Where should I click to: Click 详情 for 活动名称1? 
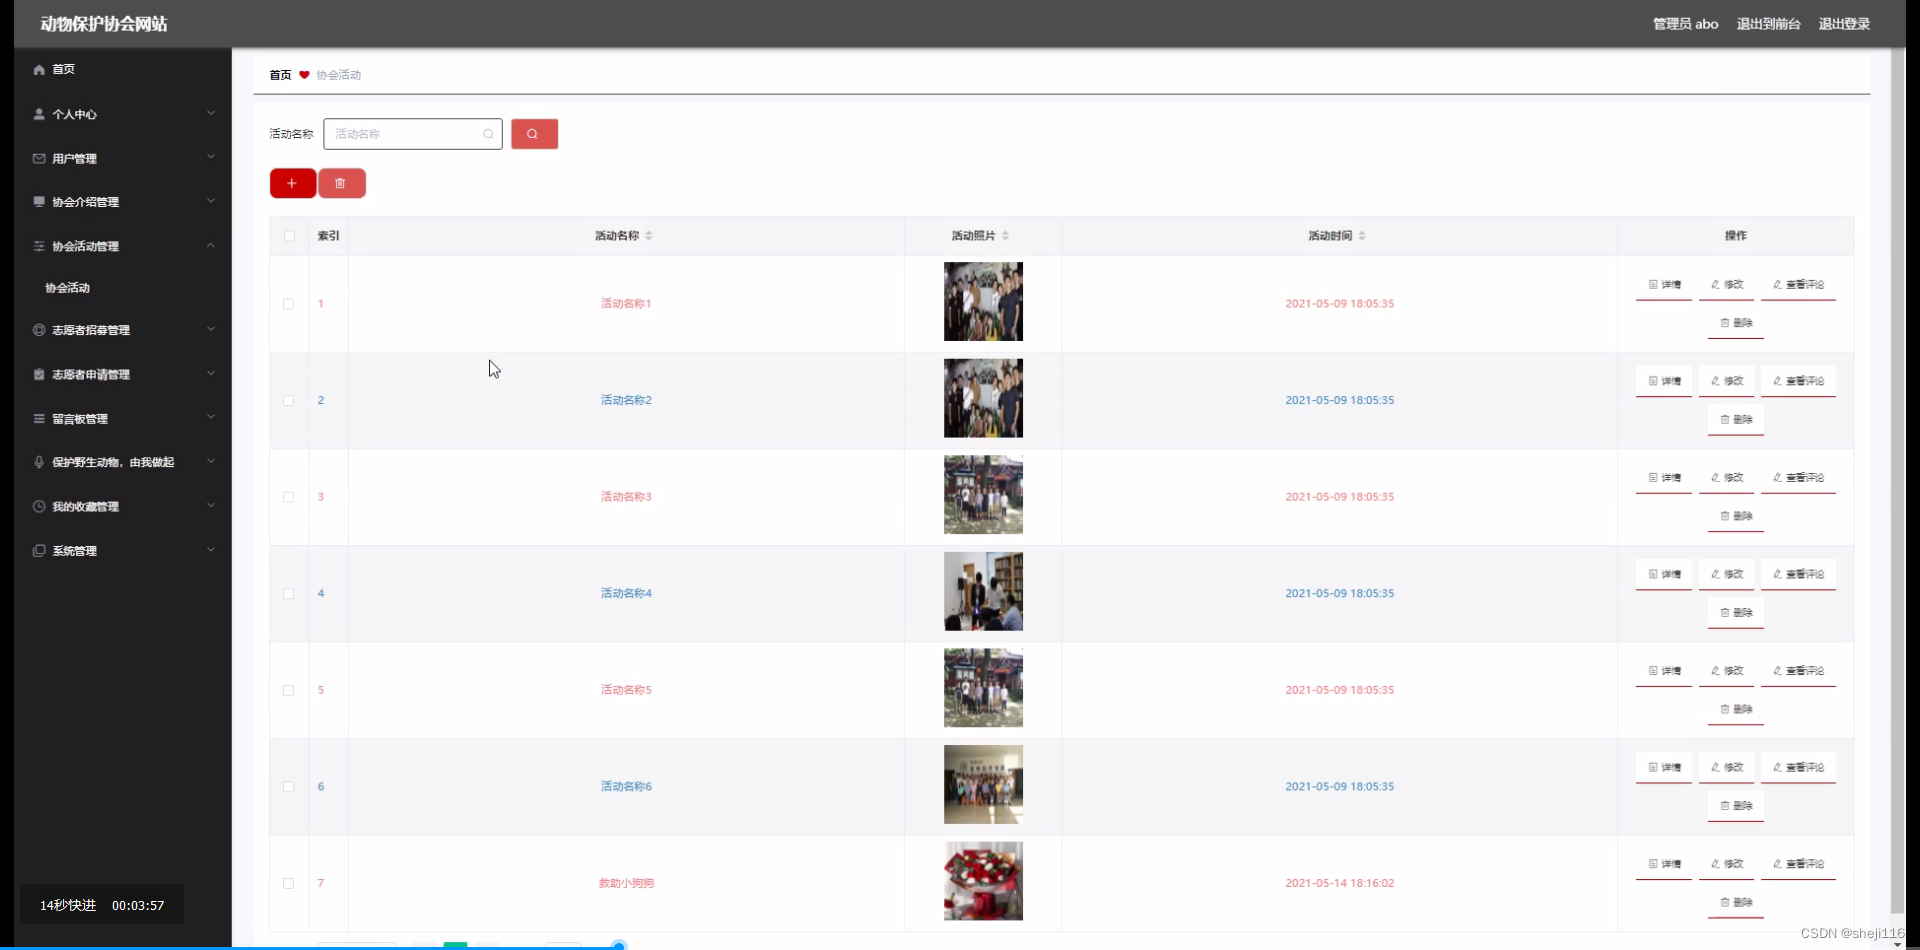click(x=1664, y=285)
